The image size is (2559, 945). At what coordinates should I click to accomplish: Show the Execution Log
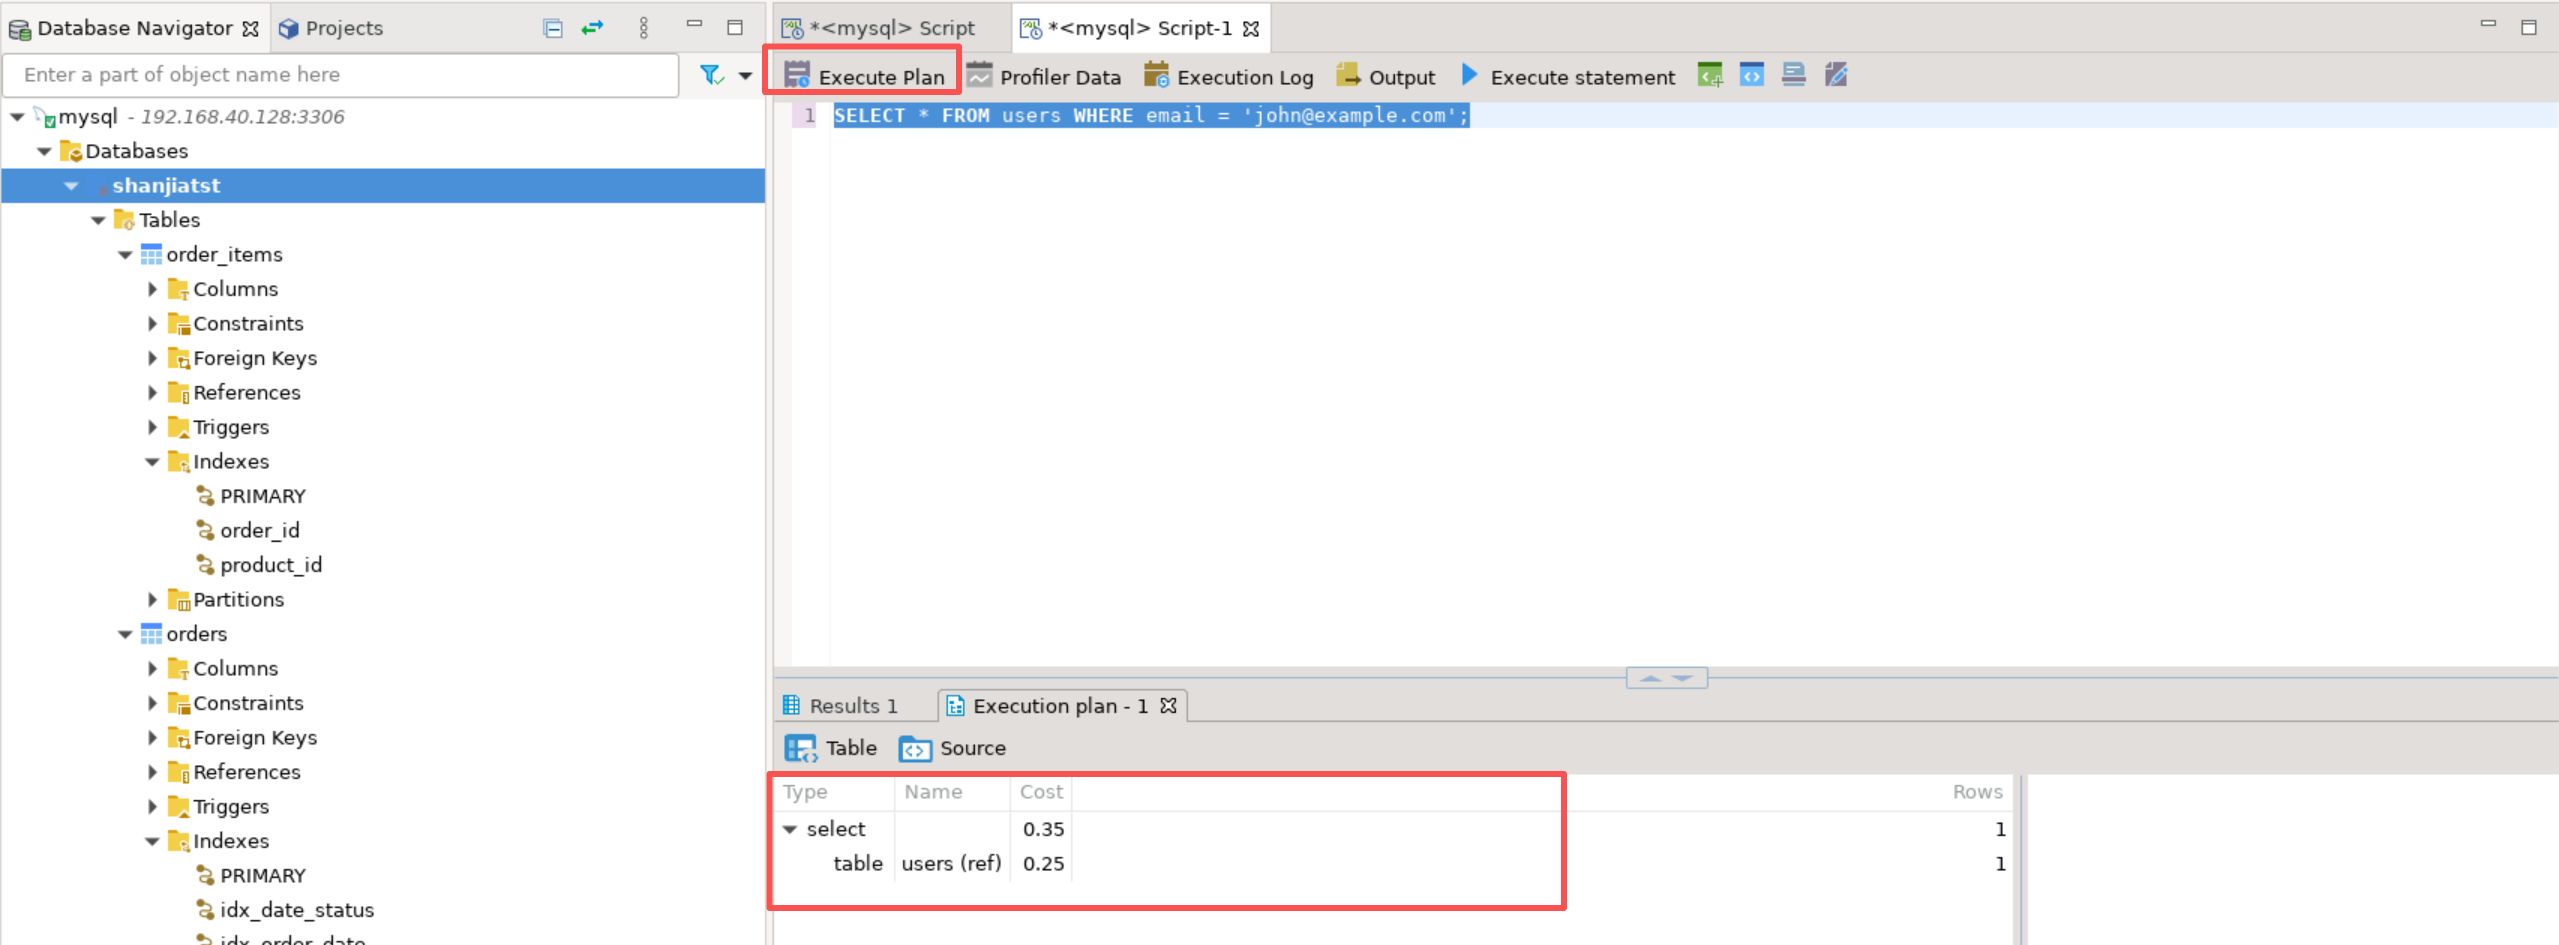pos(1229,76)
